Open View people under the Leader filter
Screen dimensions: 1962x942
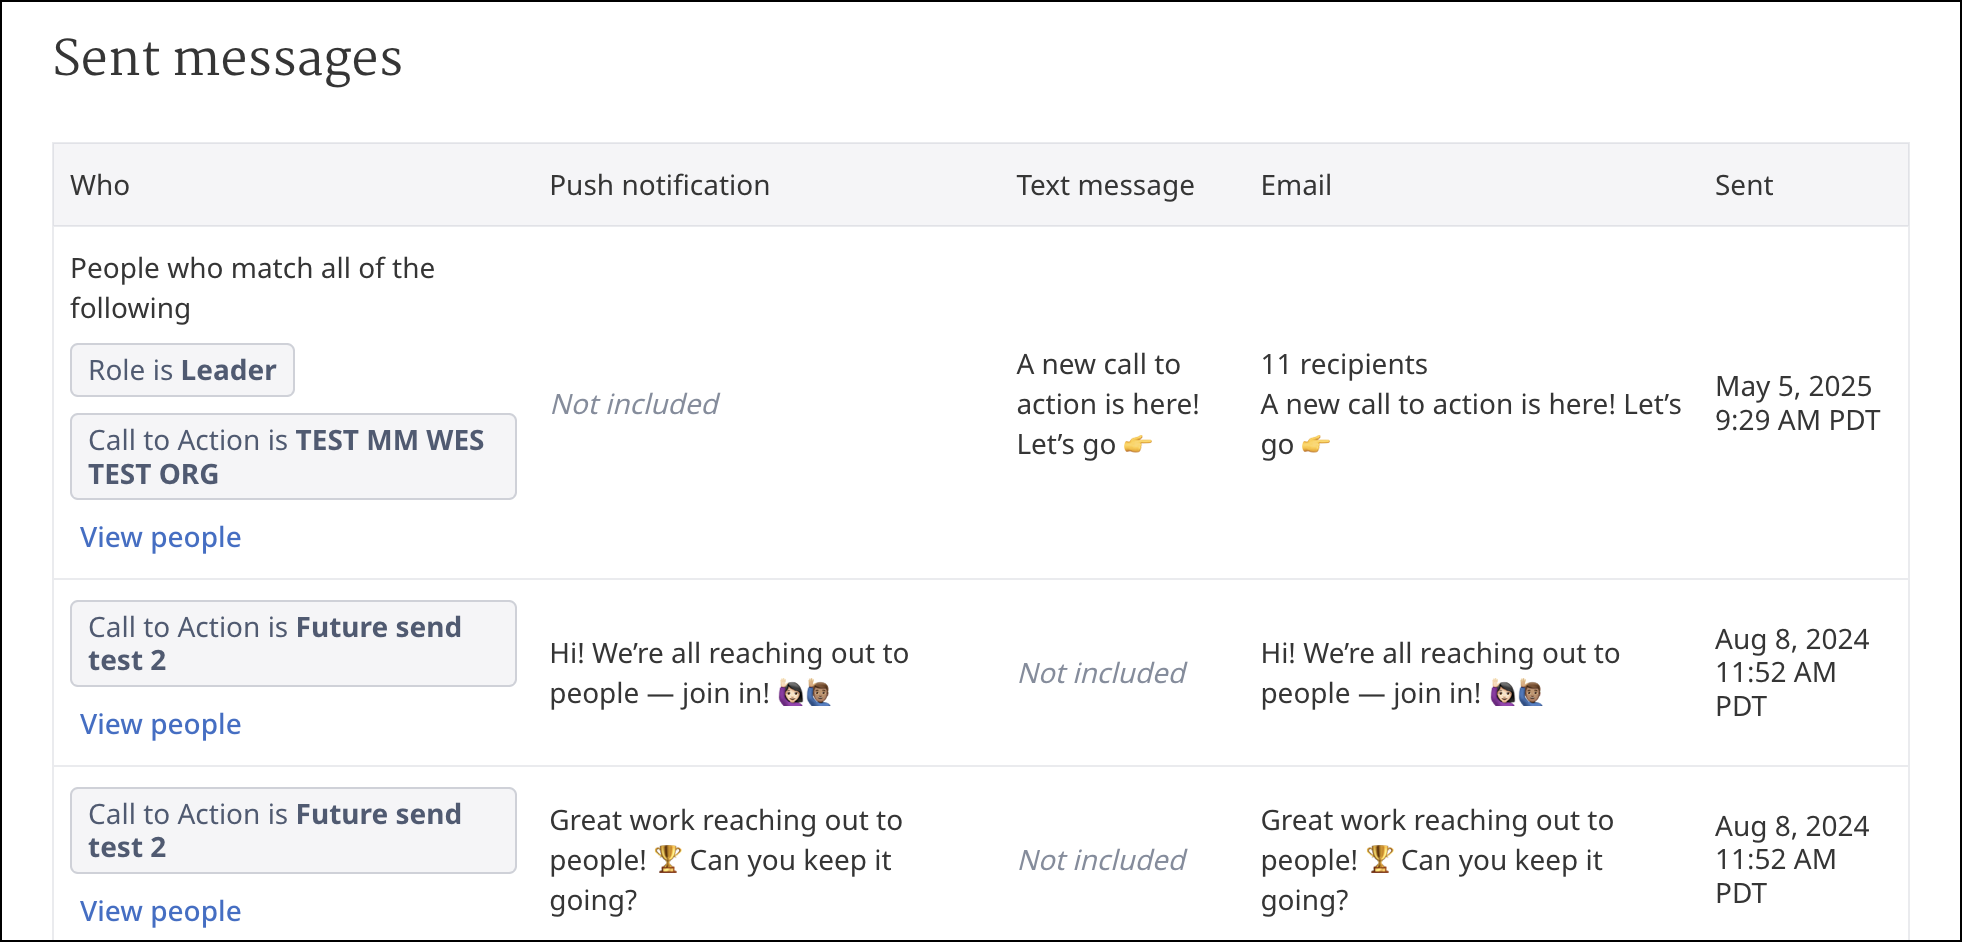click(x=160, y=537)
